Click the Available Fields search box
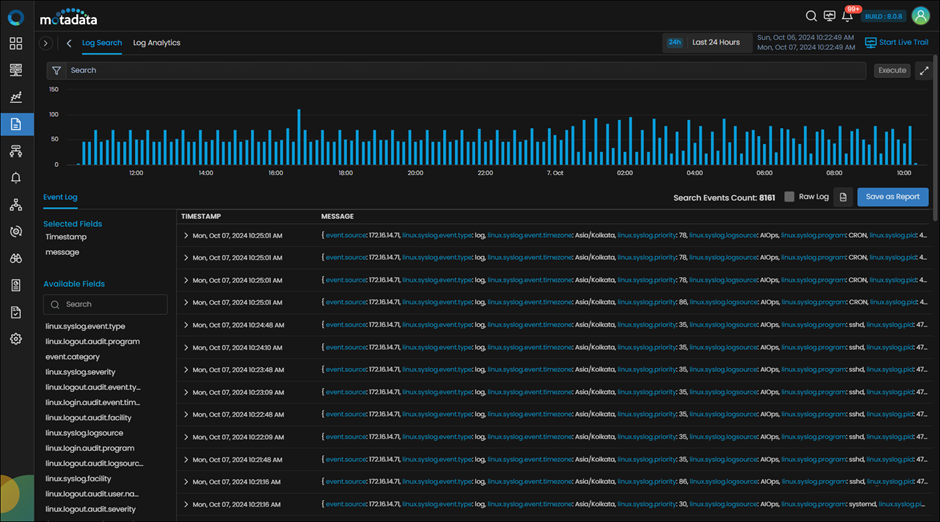Screen dimensions: 940x522 tap(106, 304)
